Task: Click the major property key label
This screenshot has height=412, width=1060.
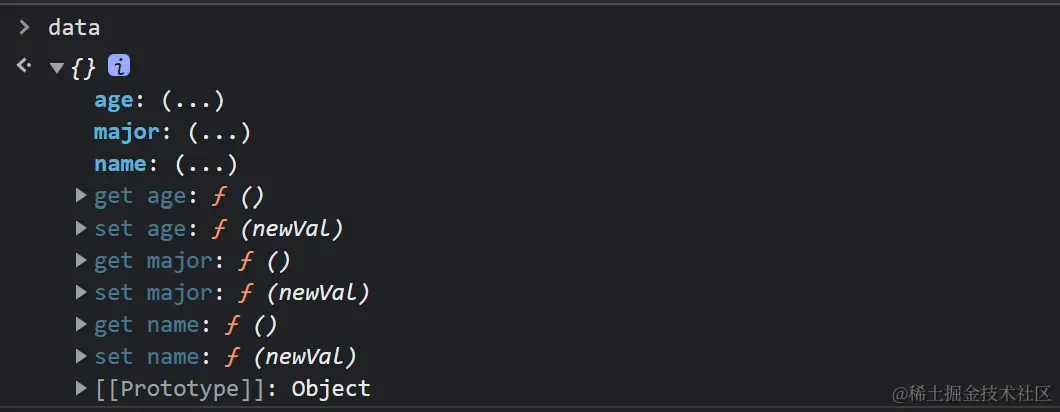Action: pyautogui.click(x=126, y=132)
